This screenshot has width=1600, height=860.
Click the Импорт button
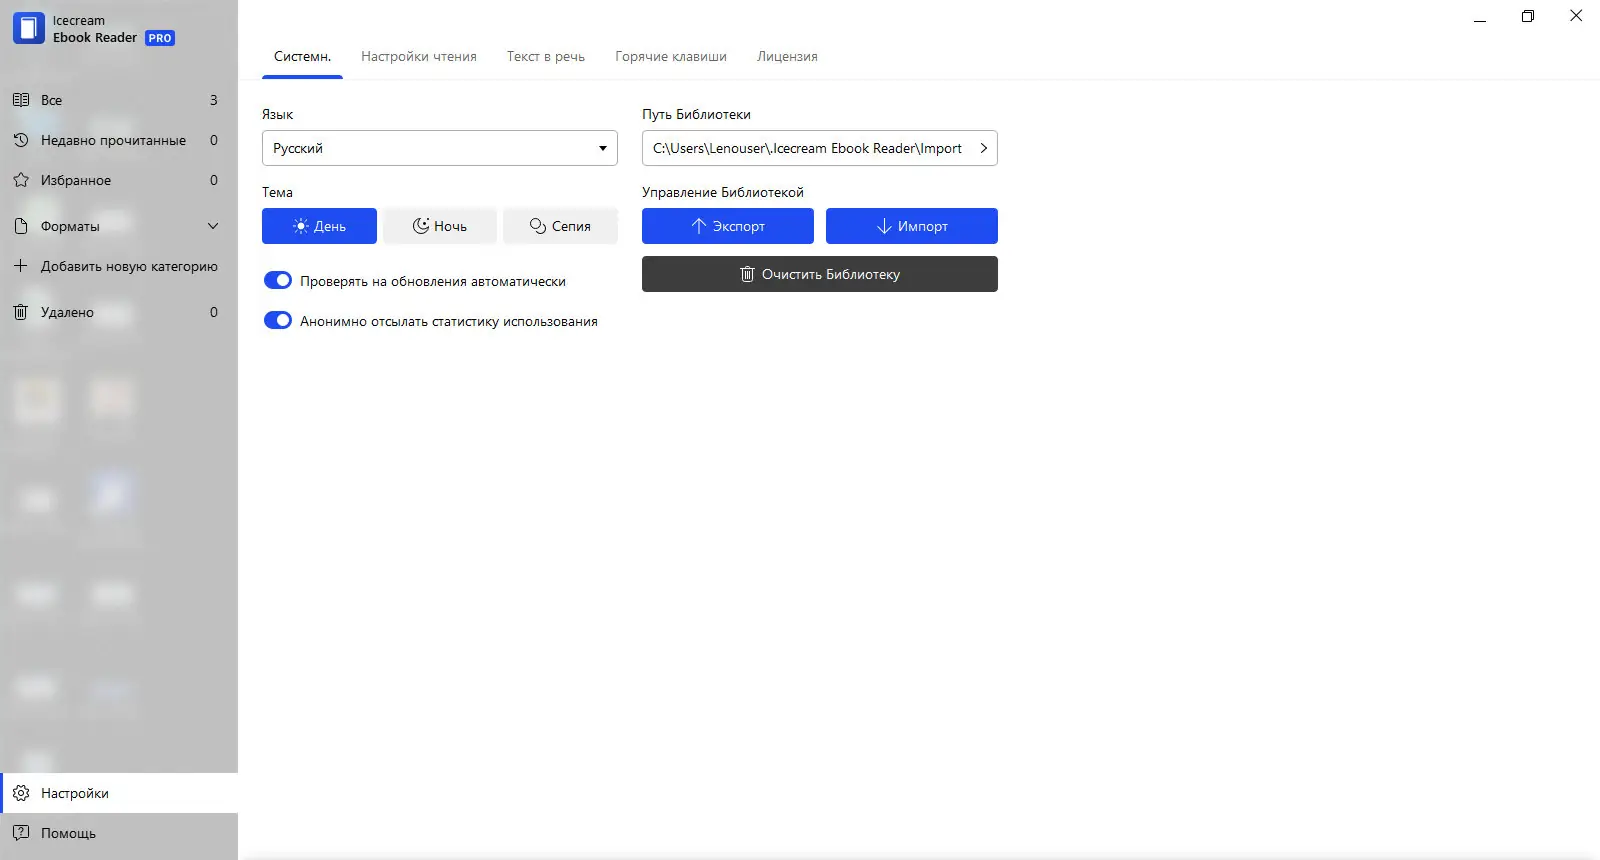912,226
